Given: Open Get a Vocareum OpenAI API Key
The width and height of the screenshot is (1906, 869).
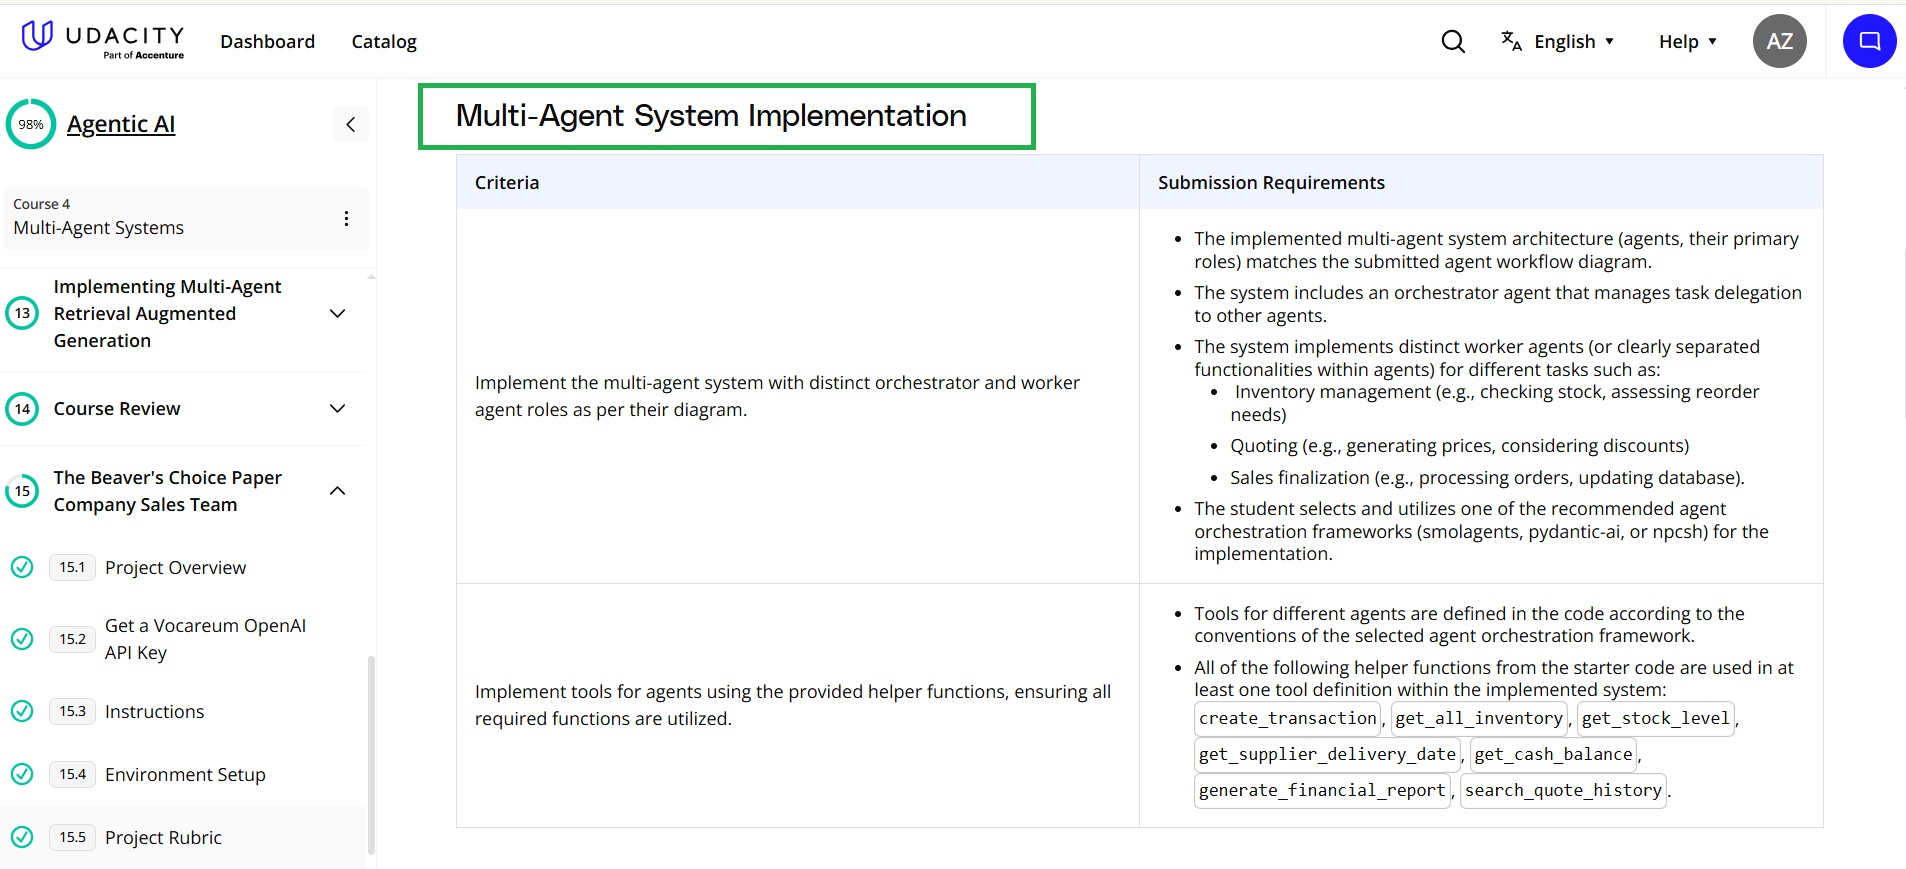Looking at the screenshot, I should point(205,639).
